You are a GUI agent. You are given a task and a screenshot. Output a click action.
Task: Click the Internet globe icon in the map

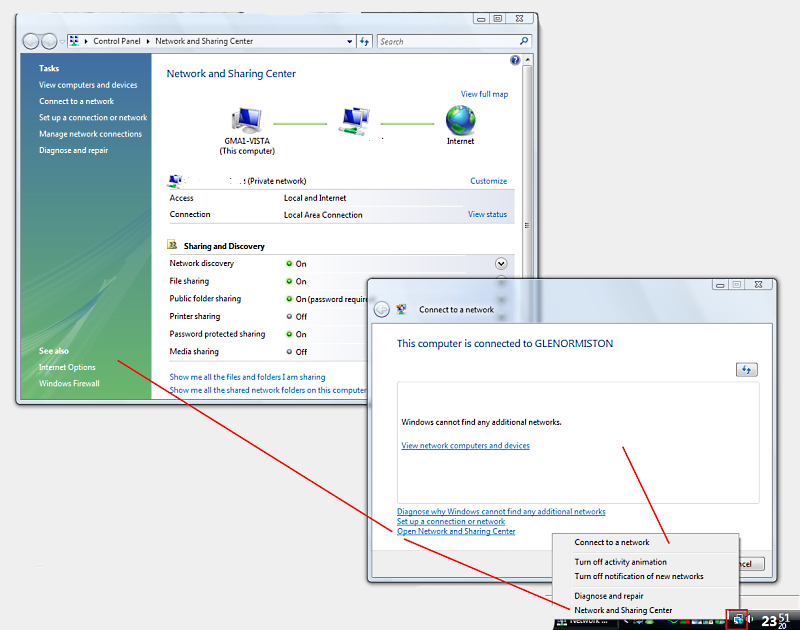tap(459, 120)
